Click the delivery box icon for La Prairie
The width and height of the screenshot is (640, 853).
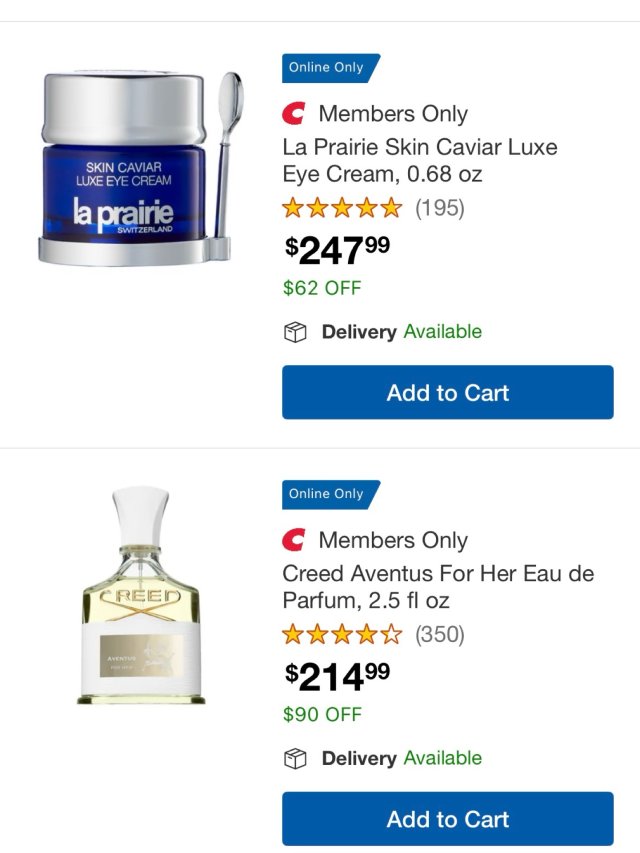[x=294, y=332]
